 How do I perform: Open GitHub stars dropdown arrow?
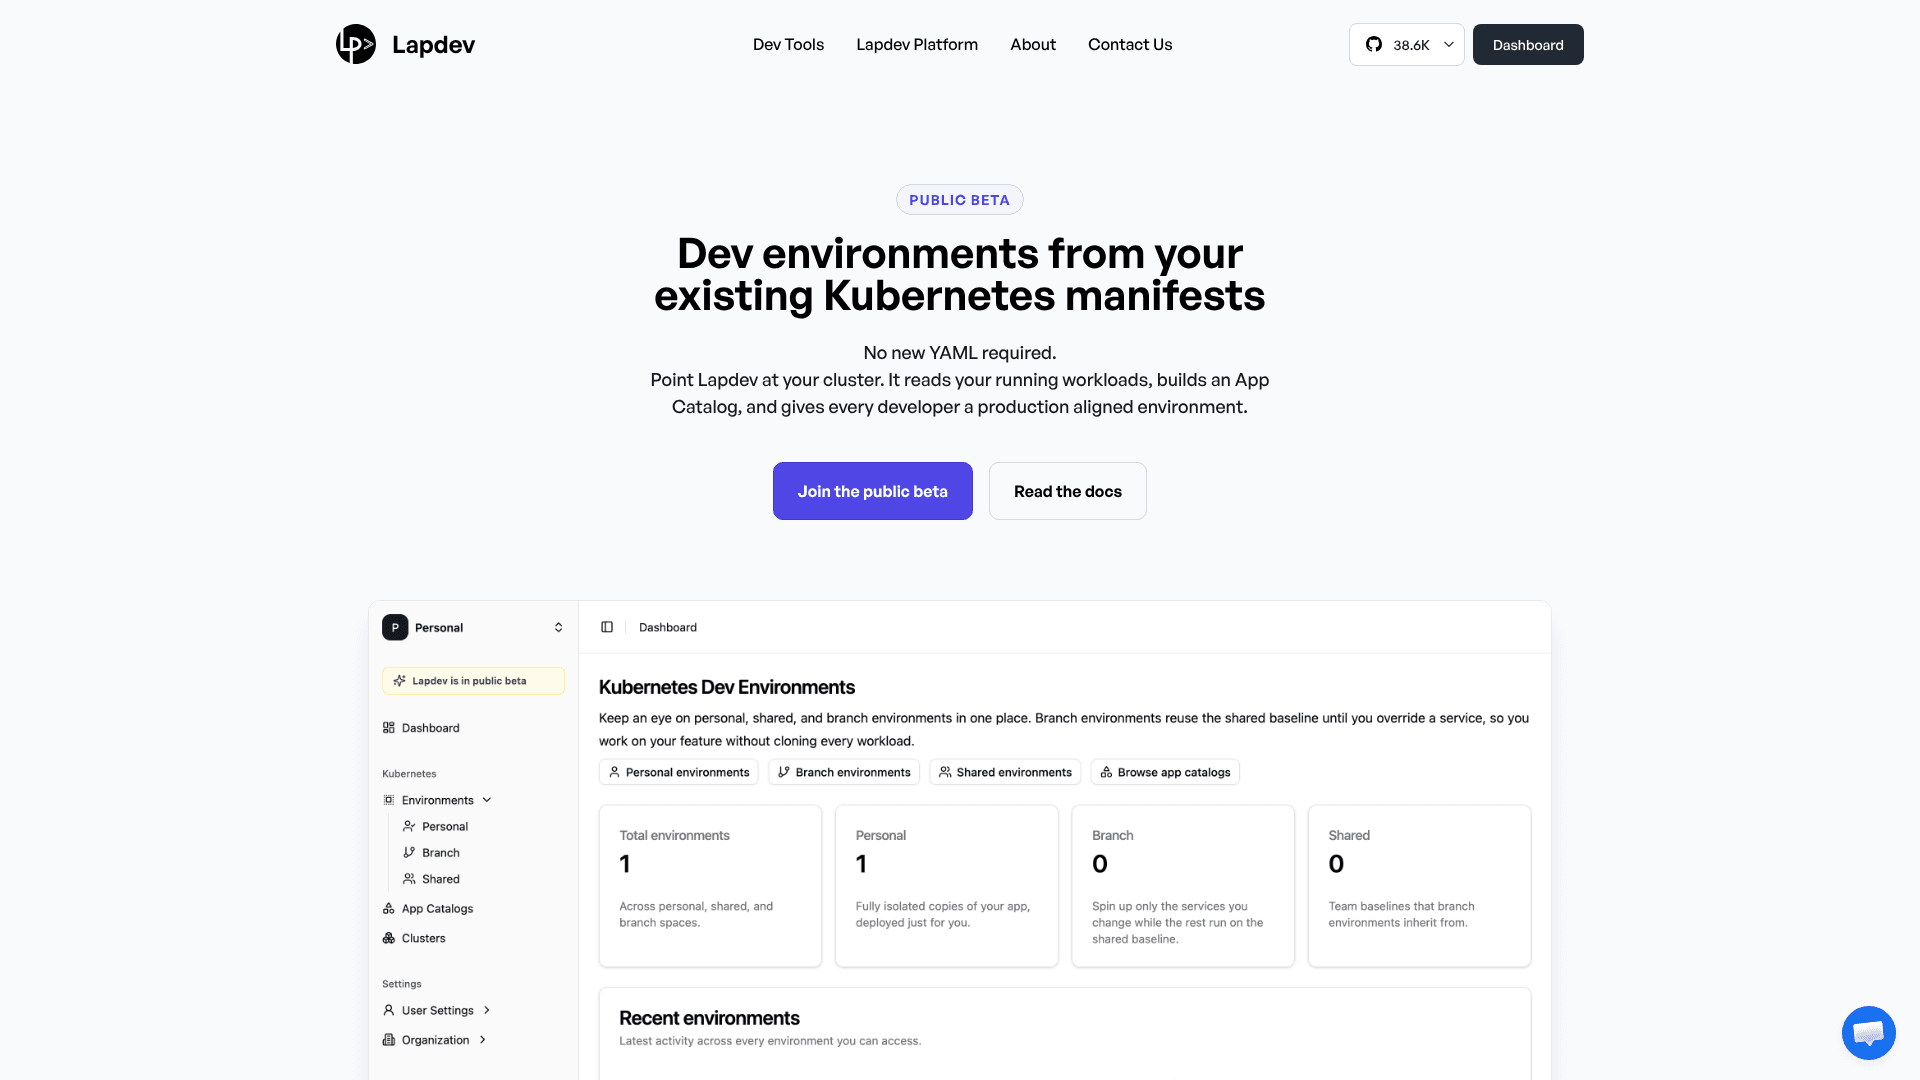click(1448, 44)
